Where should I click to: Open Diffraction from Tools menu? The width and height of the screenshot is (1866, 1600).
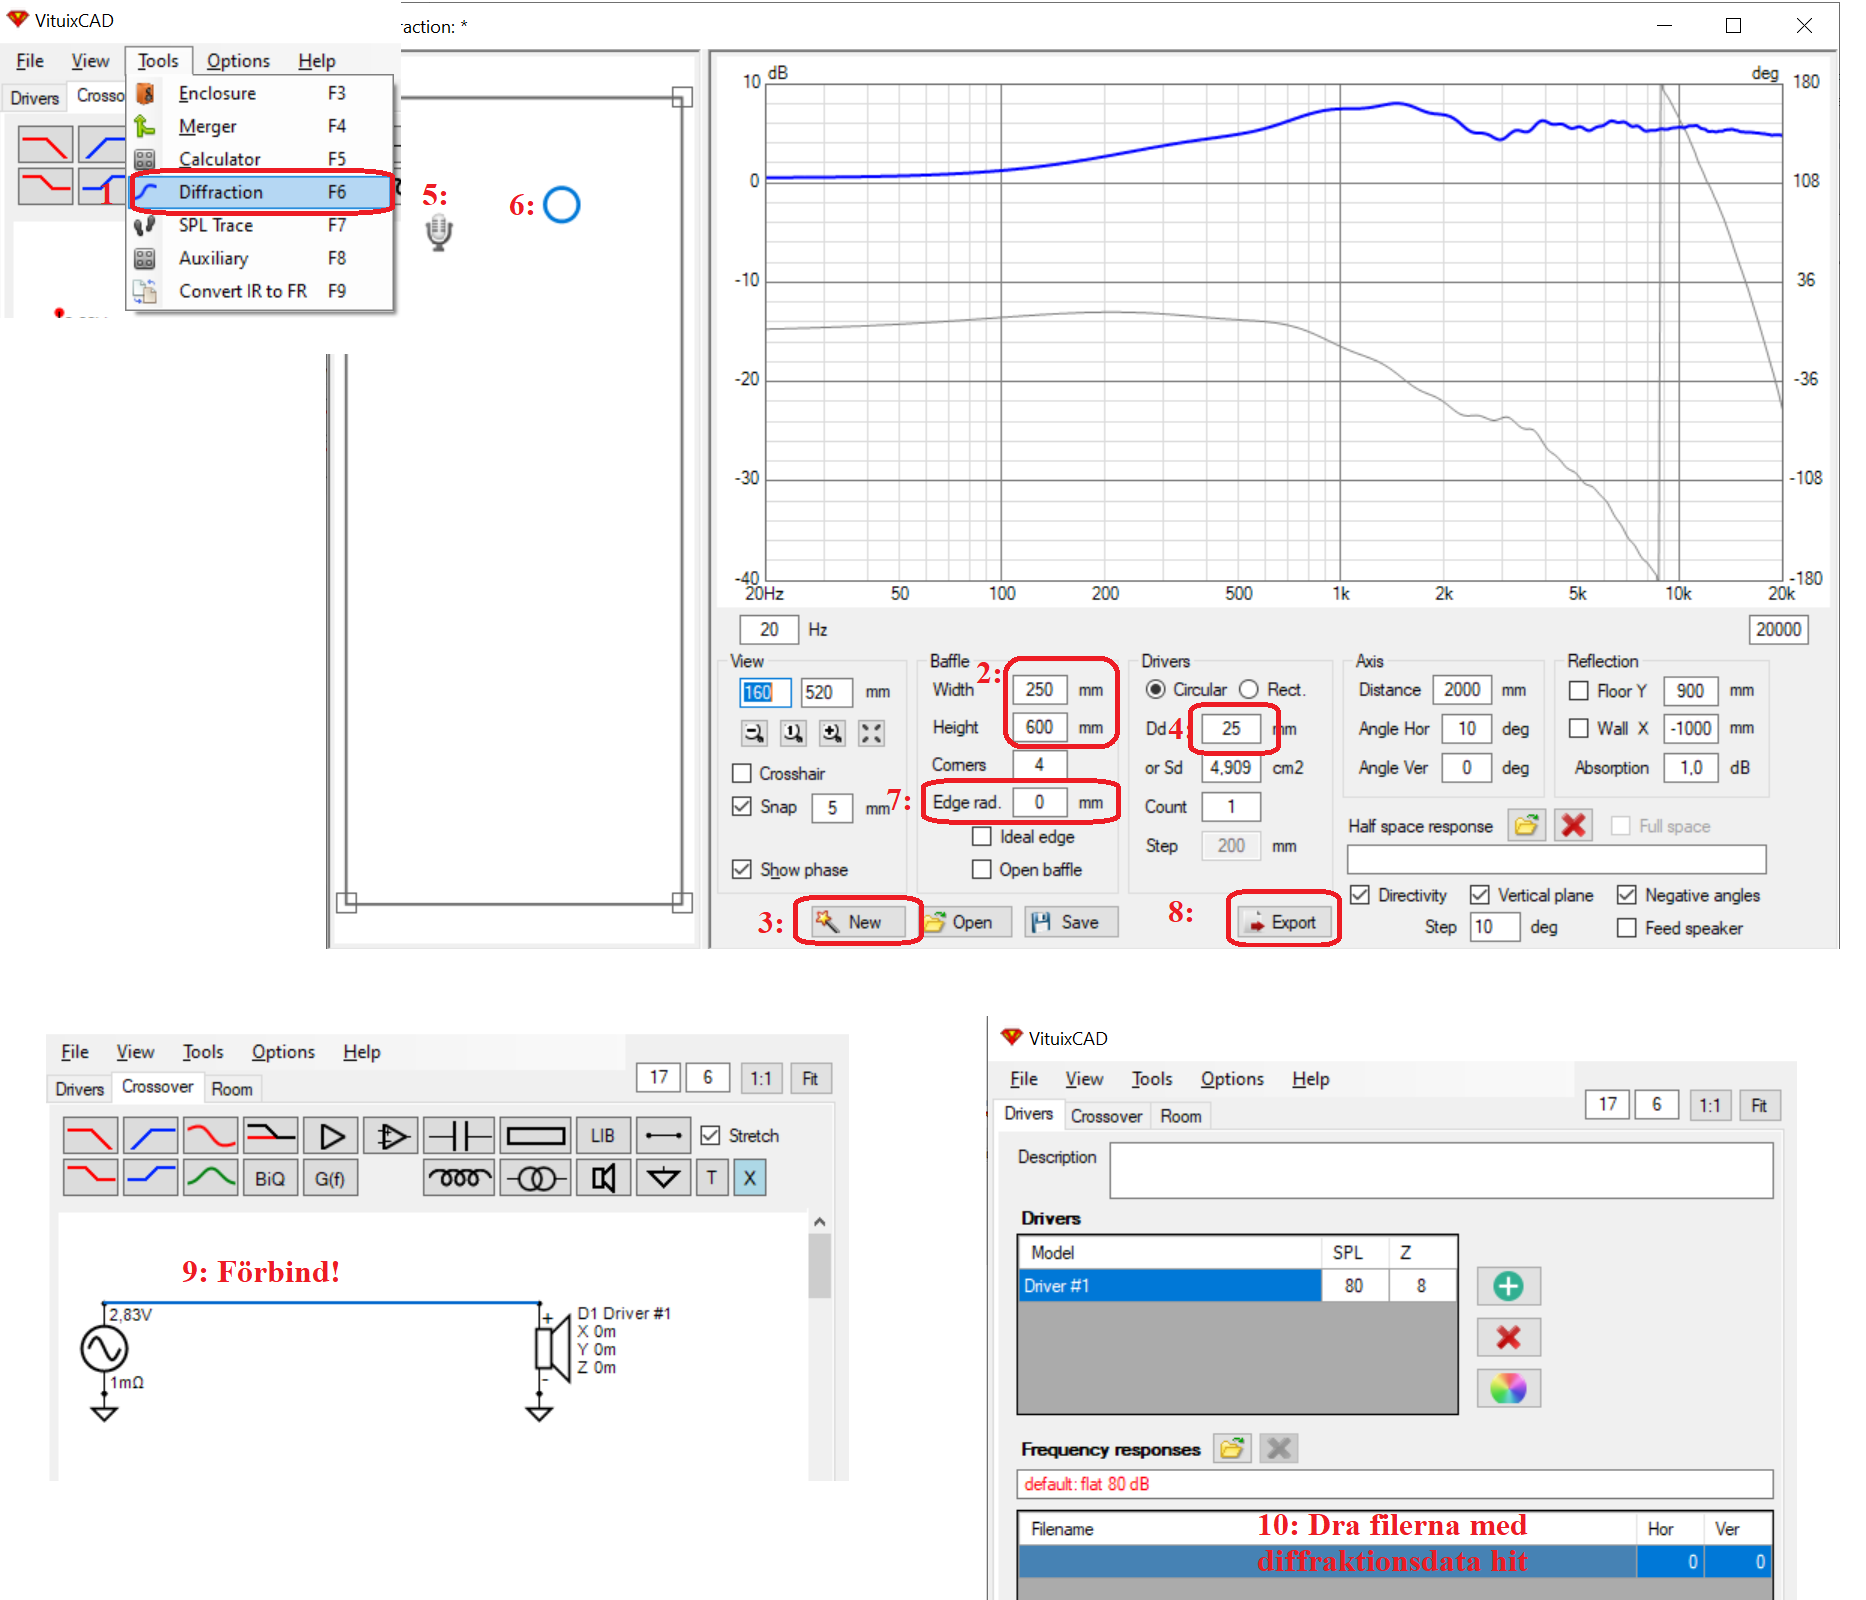coord(261,192)
